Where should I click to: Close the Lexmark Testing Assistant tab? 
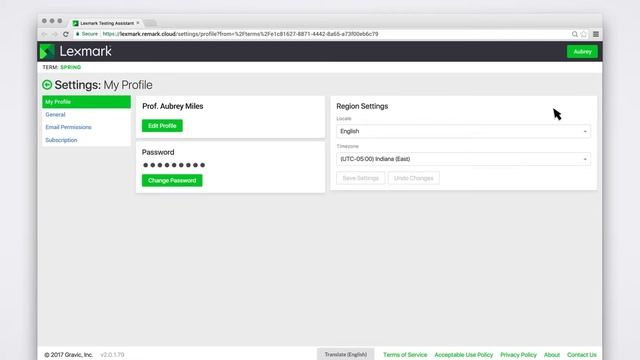[x=138, y=23]
